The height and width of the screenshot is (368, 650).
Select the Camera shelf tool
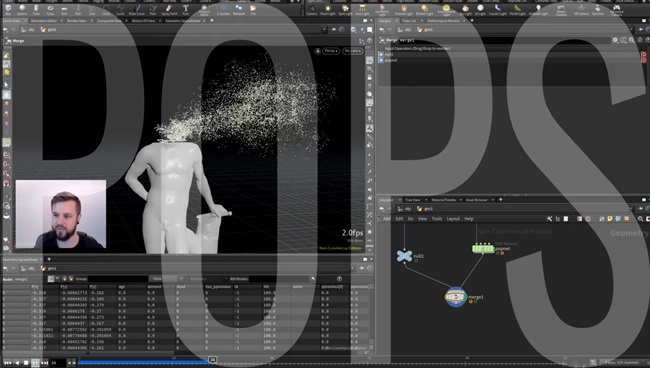(x=312, y=9)
